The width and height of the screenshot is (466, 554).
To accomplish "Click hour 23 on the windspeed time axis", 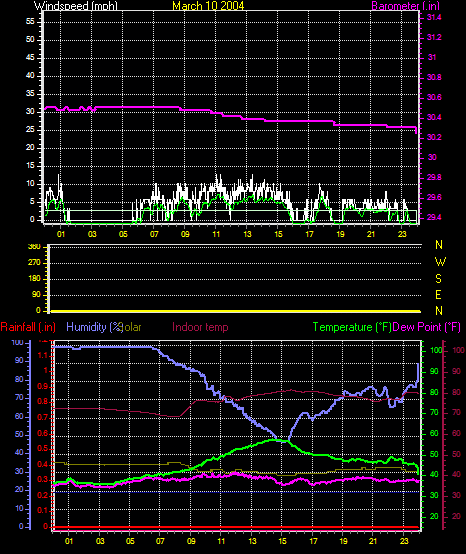I will coord(402,234).
